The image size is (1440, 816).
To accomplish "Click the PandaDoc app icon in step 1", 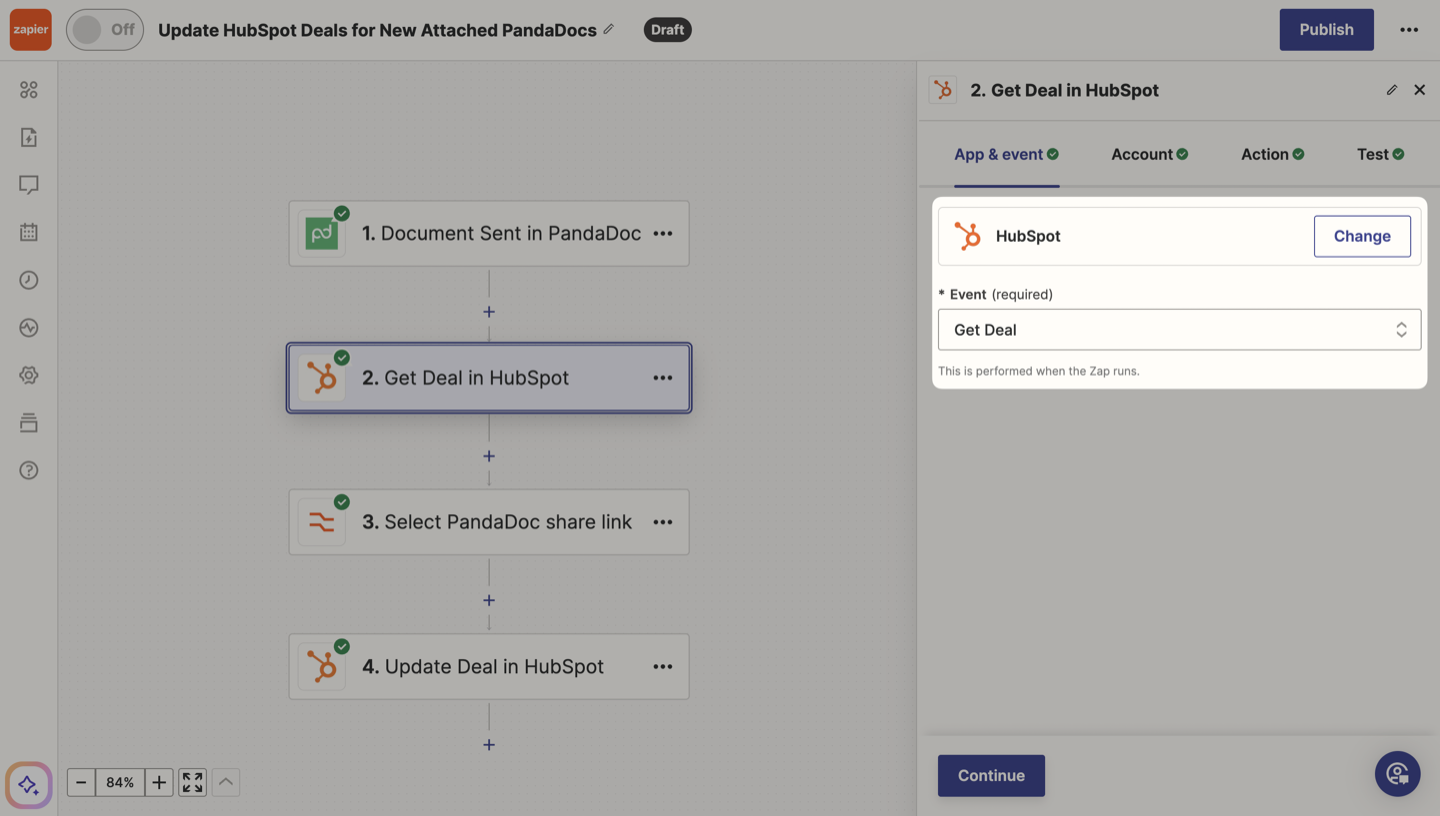I will click(322, 234).
